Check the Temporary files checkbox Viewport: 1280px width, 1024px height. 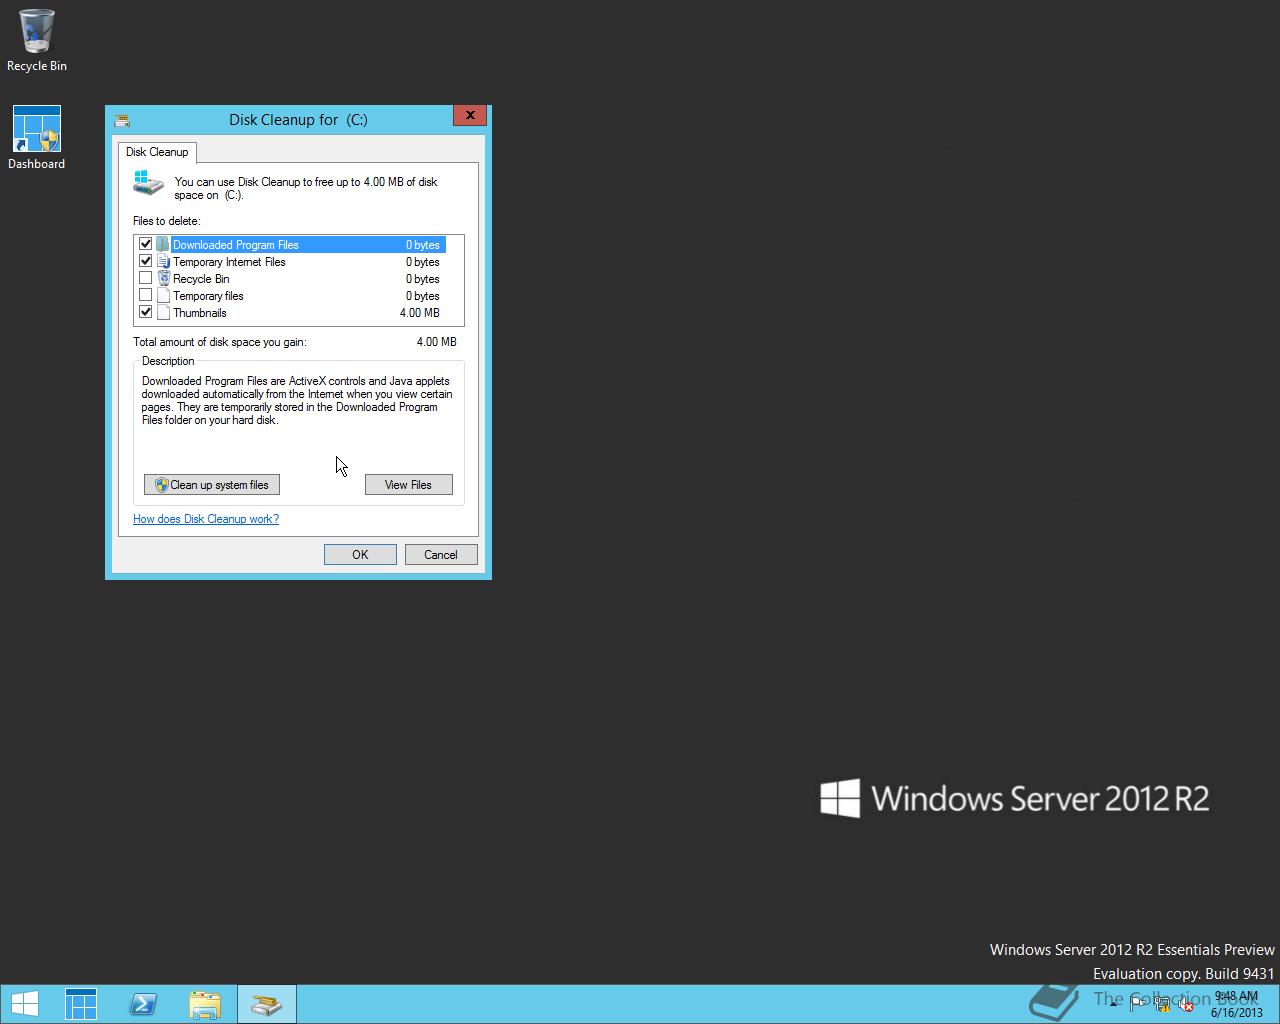[x=146, y=295]
